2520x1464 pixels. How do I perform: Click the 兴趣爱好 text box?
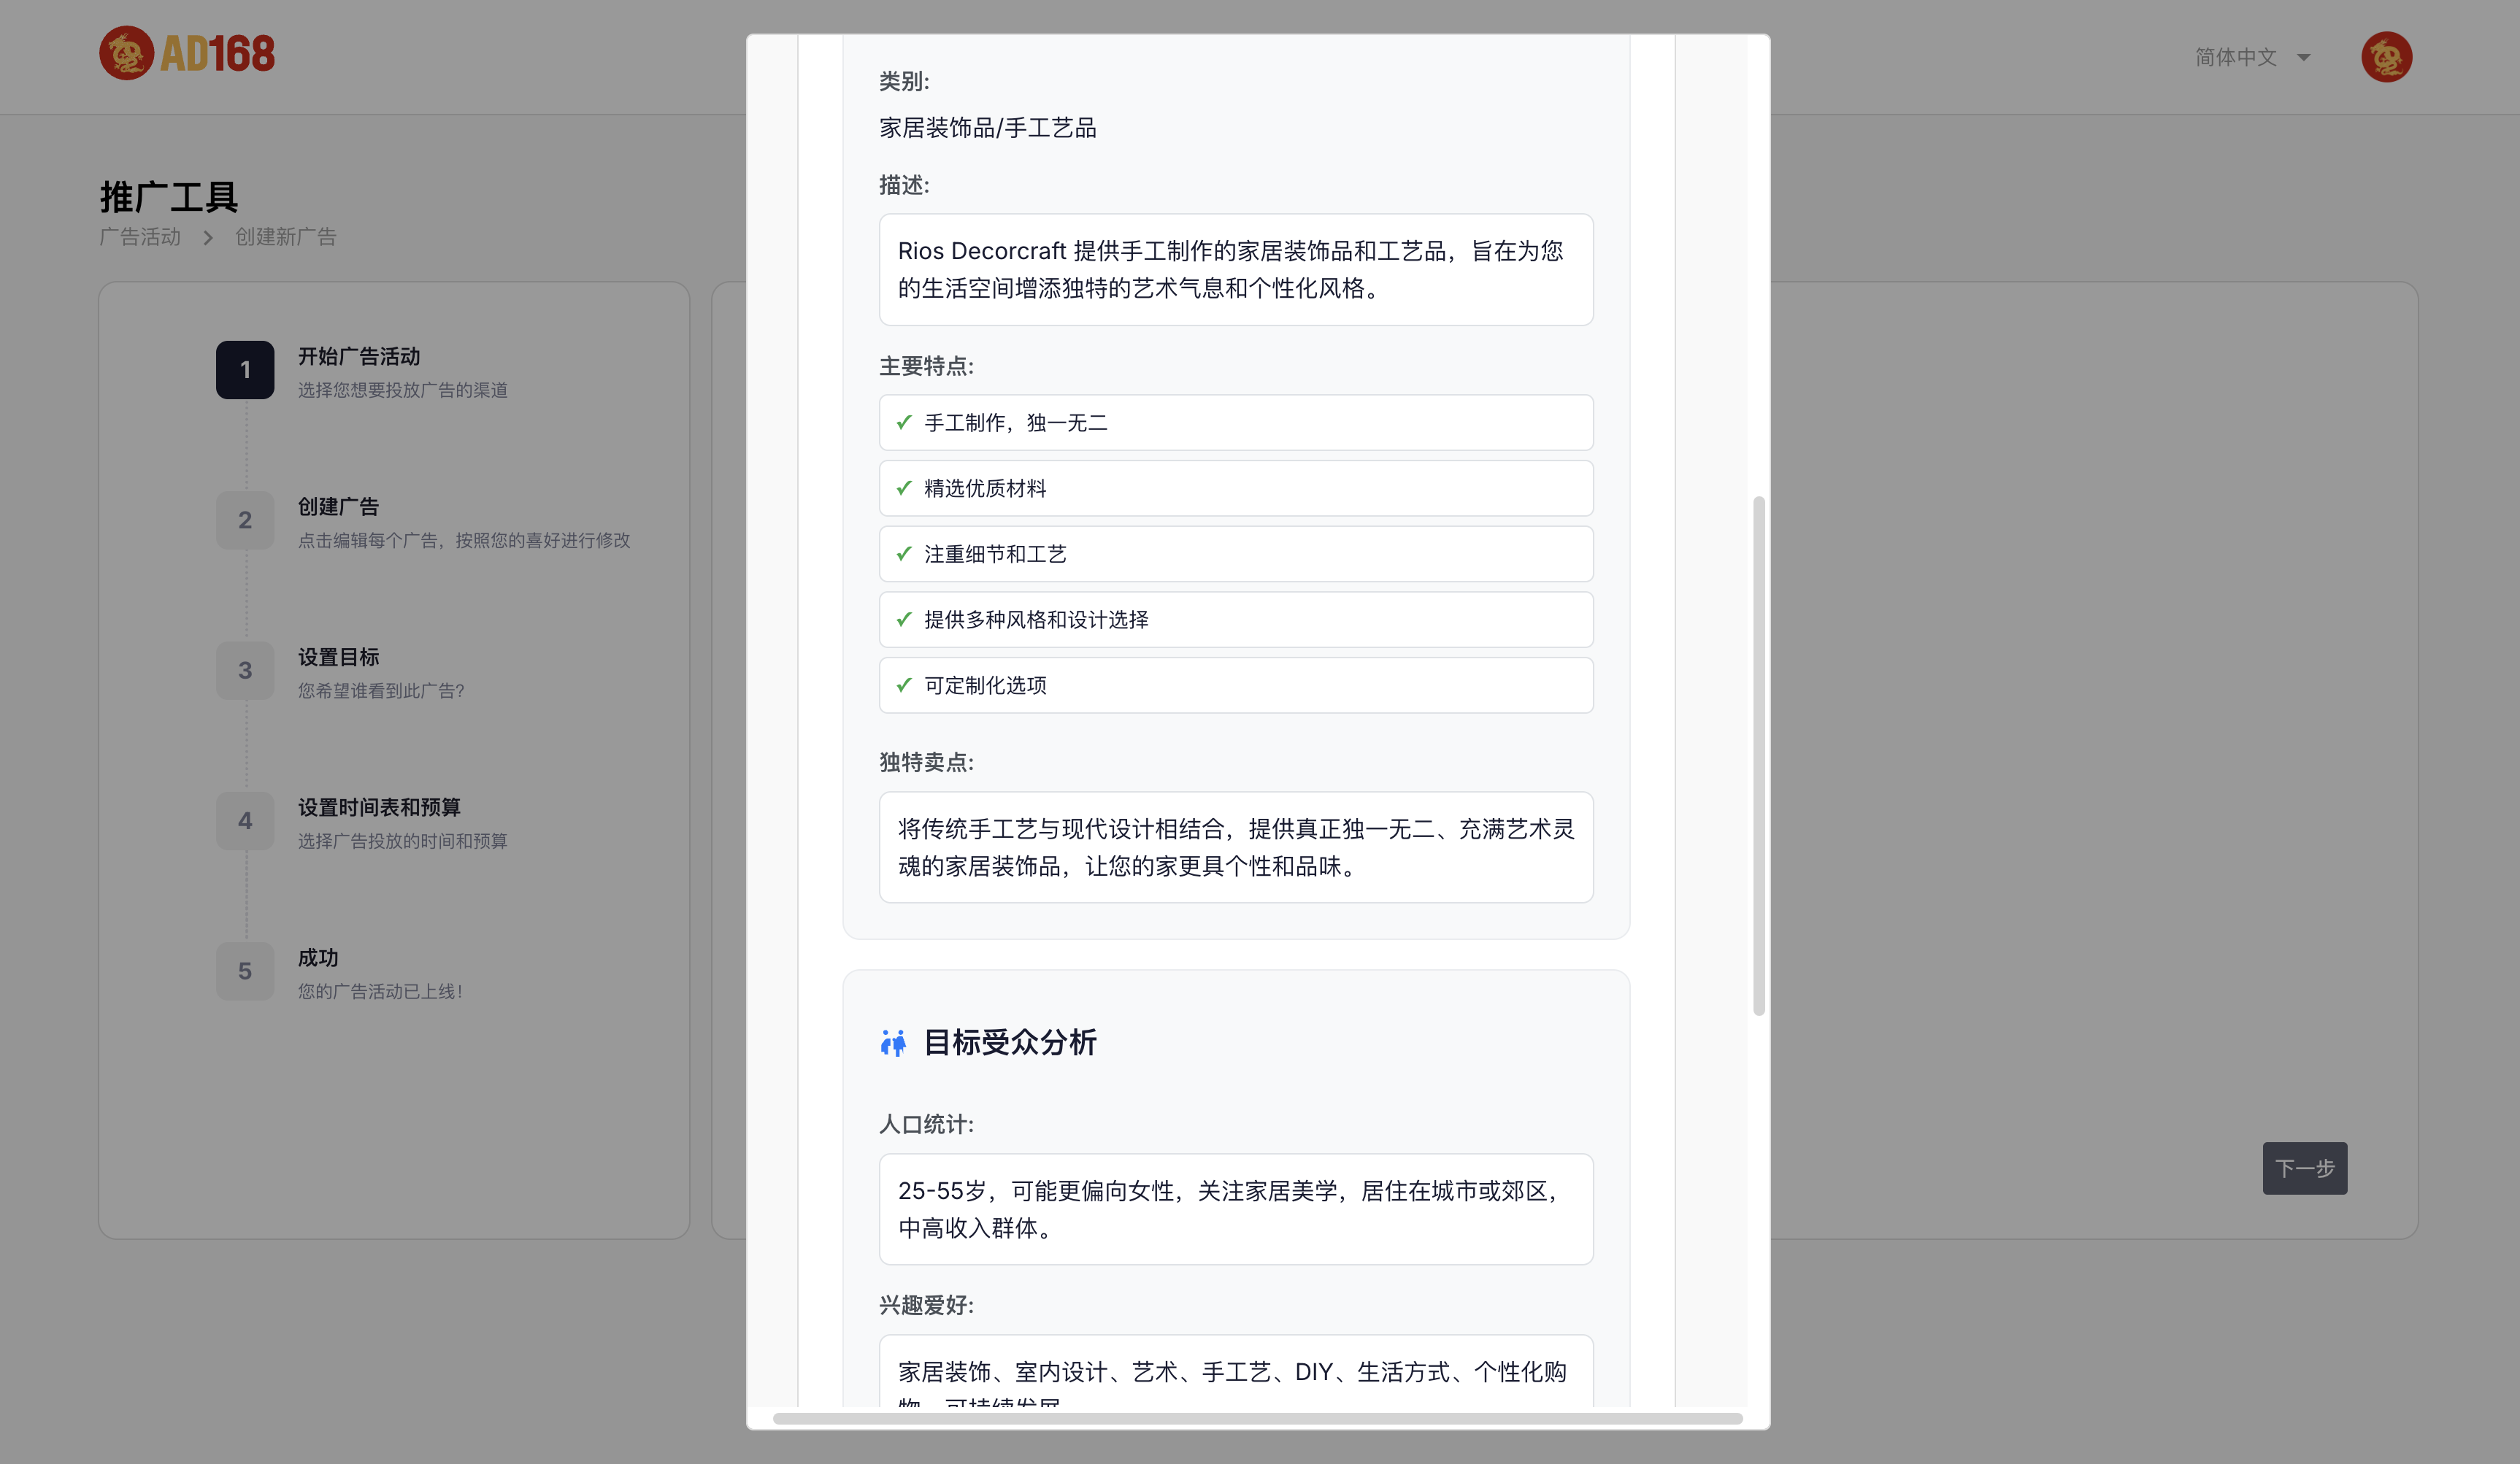click(x=1236, y=1371)
